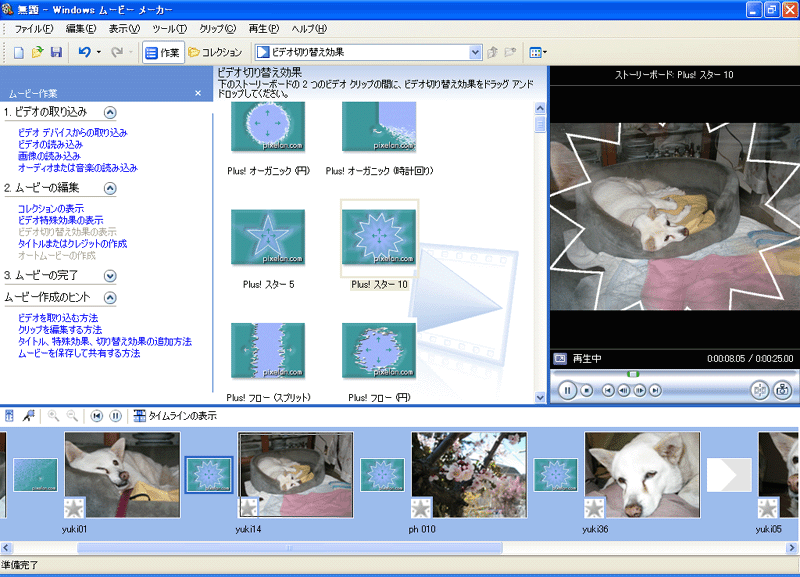Screen dimensions: 800x577
Task: Open the ファイル(F) menu
Action: point(33,29)
